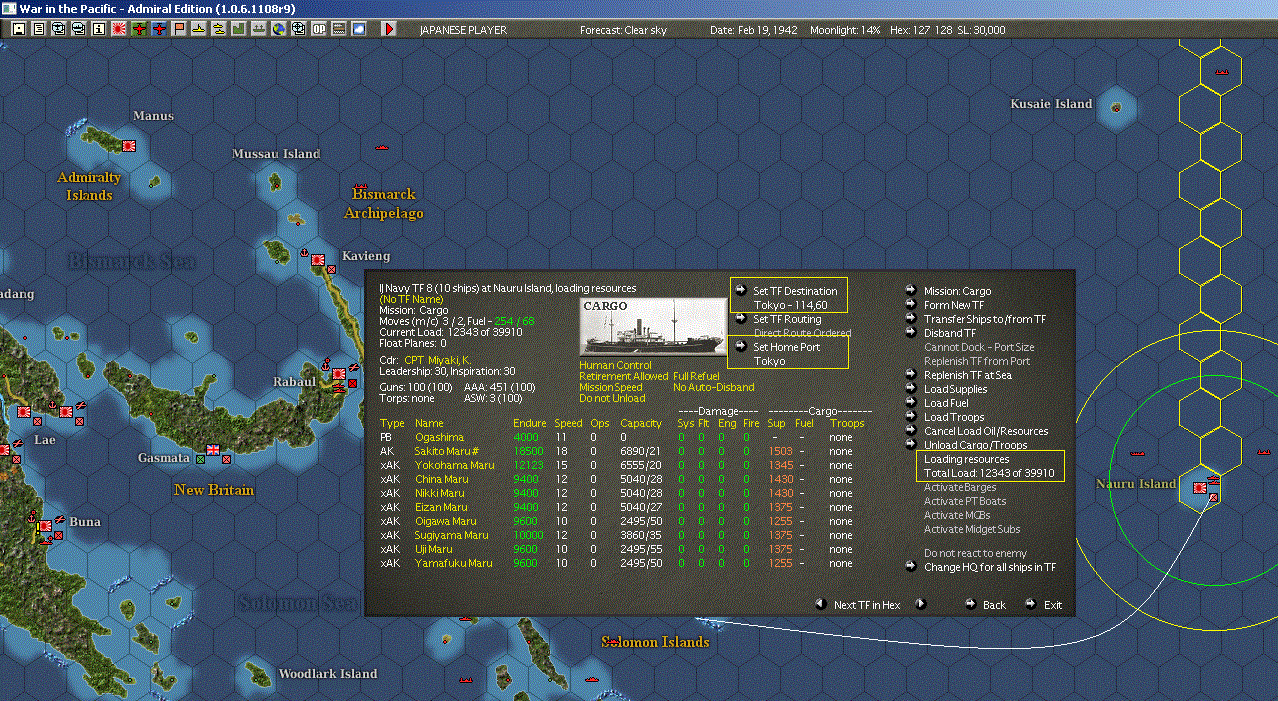Click arrow beside Mission: Cargo
1278x701 pixels.
911,291
